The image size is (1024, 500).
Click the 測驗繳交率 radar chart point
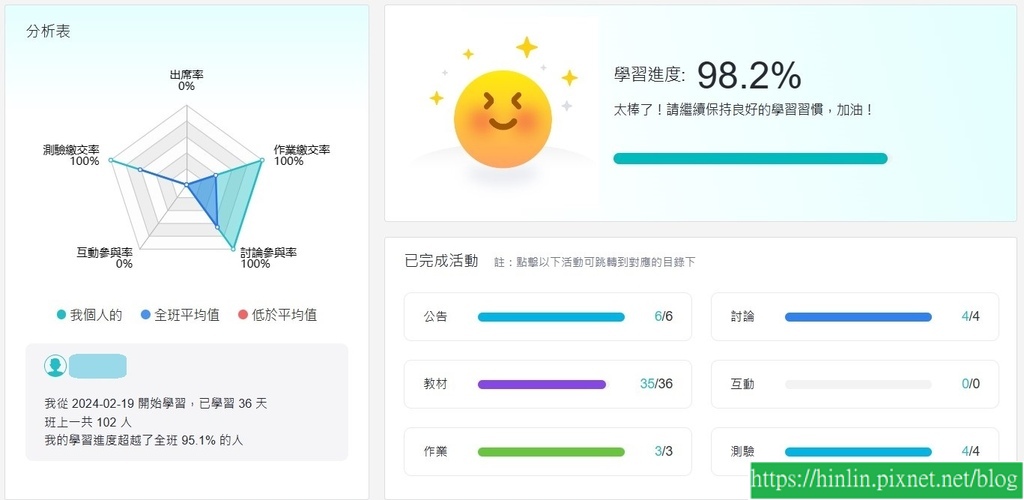[110, 160]
